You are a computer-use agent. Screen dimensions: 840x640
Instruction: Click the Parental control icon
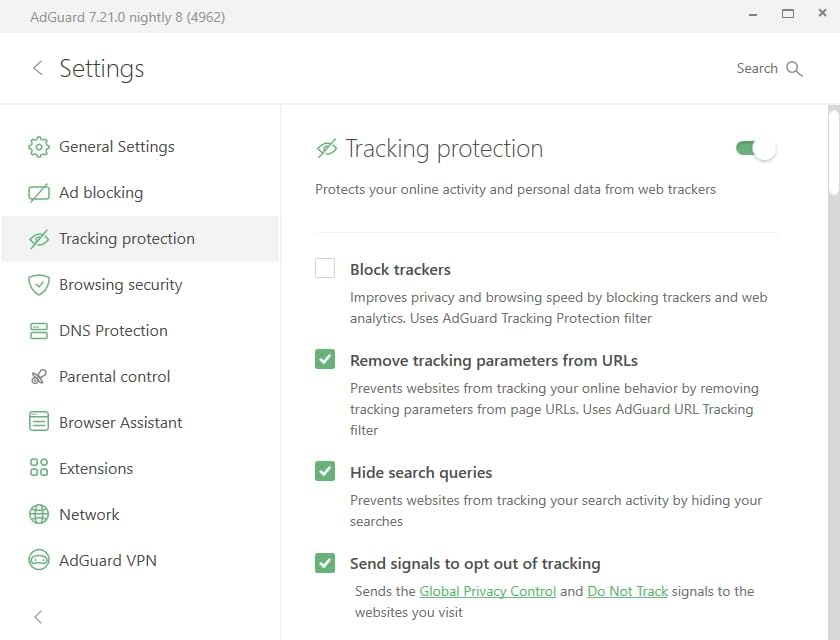coord(39,377)
